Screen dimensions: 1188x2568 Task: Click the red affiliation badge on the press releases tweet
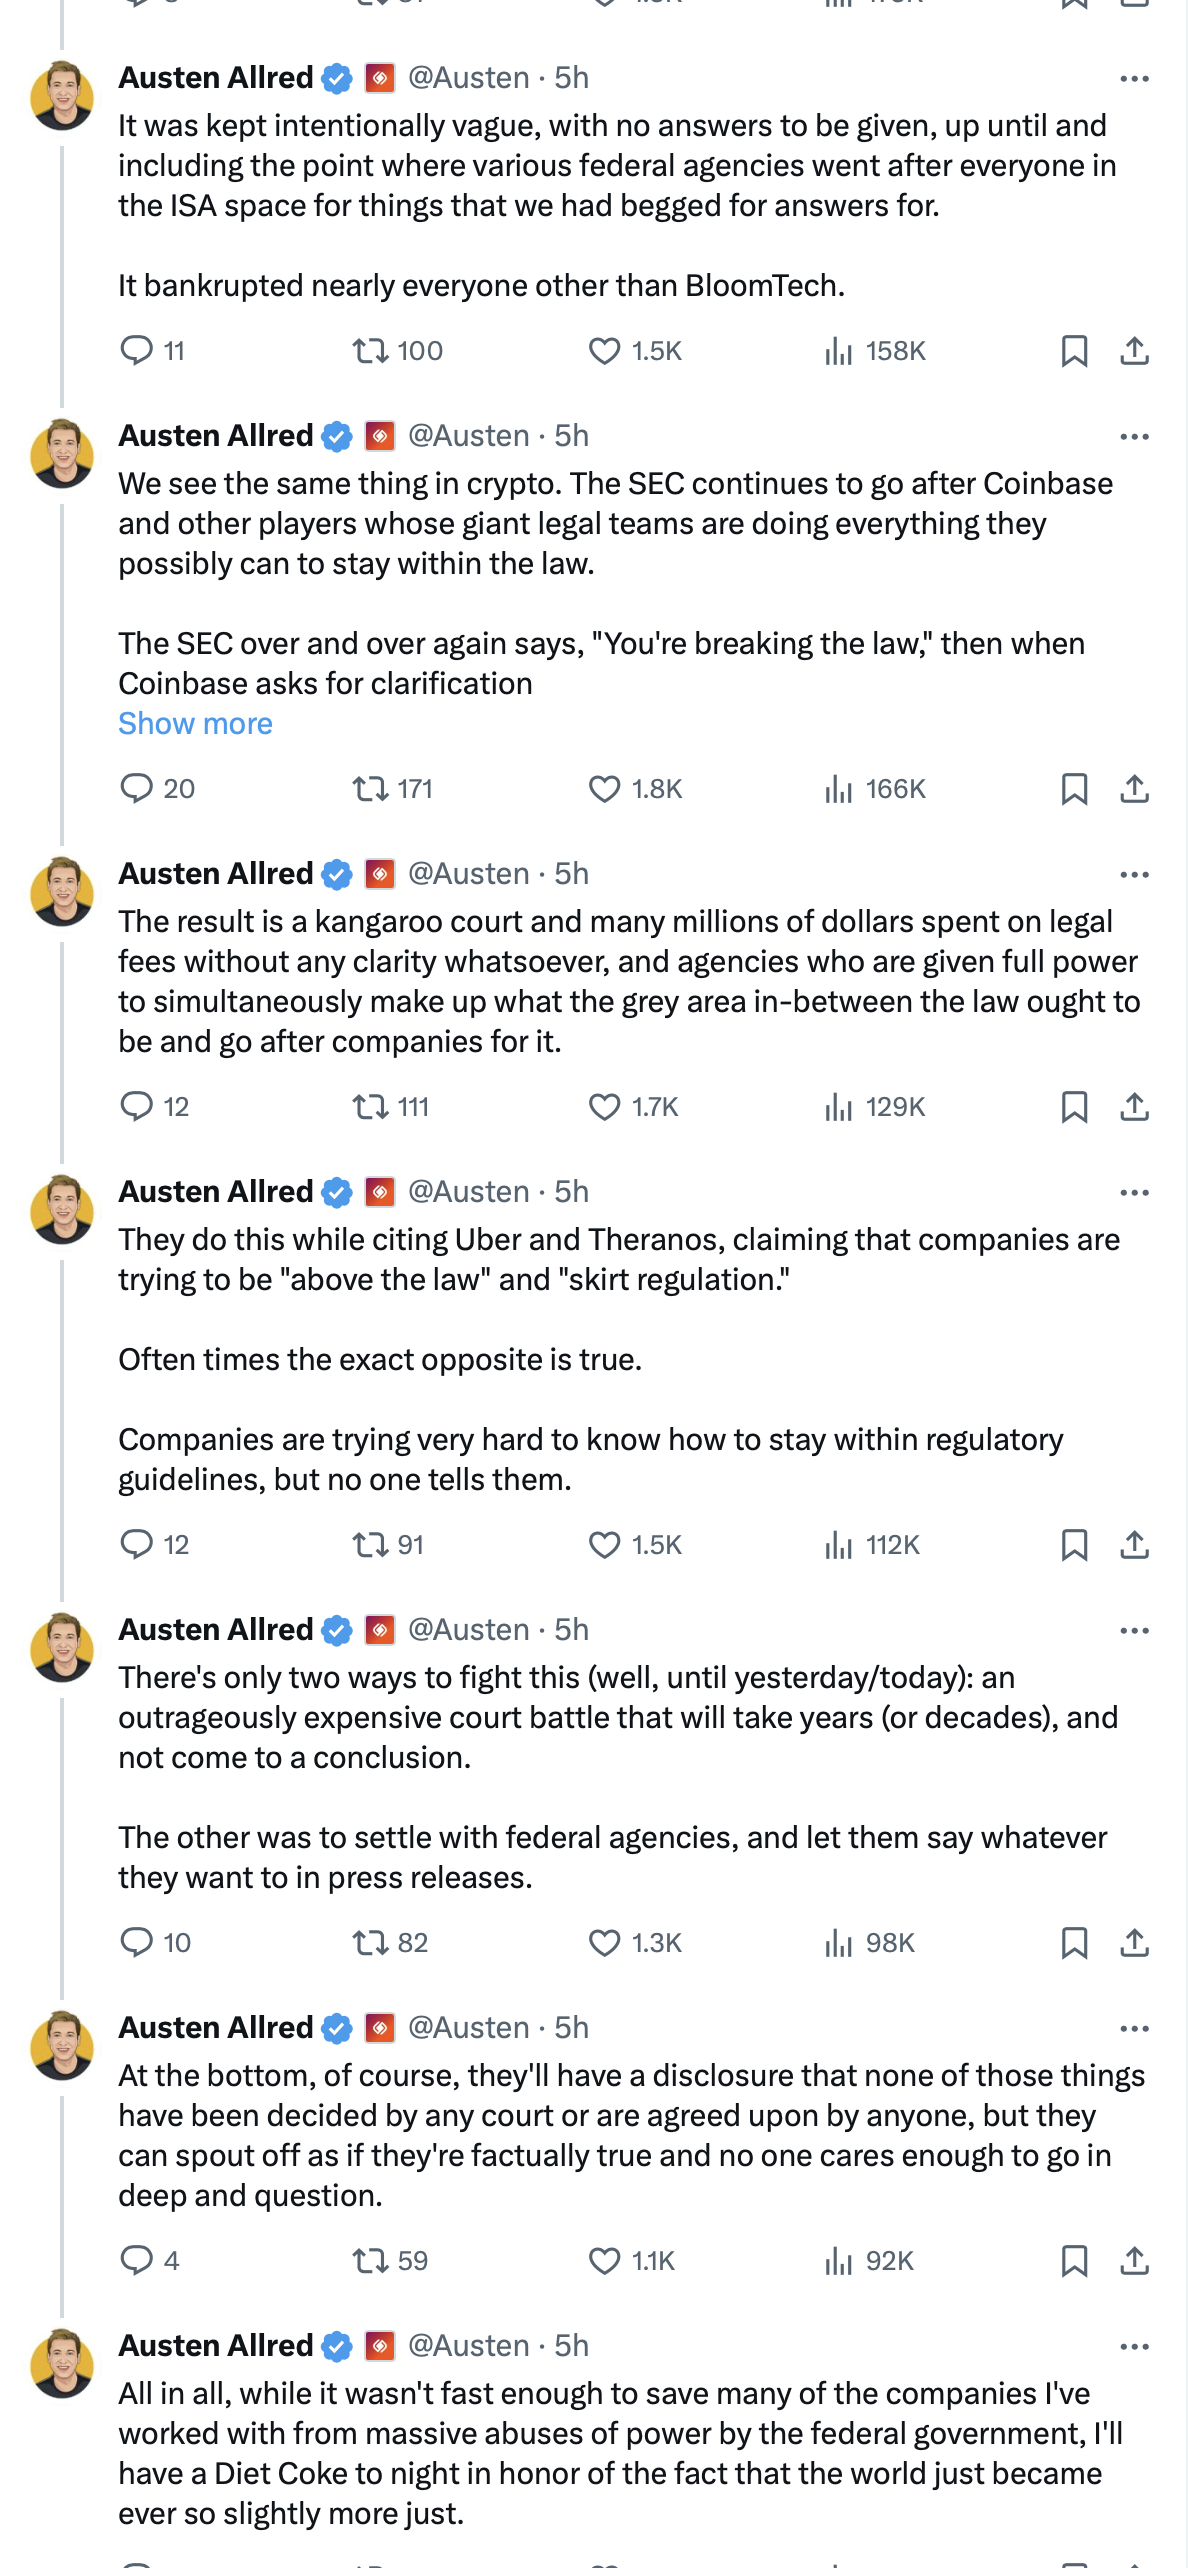[x=380, y=1629]
